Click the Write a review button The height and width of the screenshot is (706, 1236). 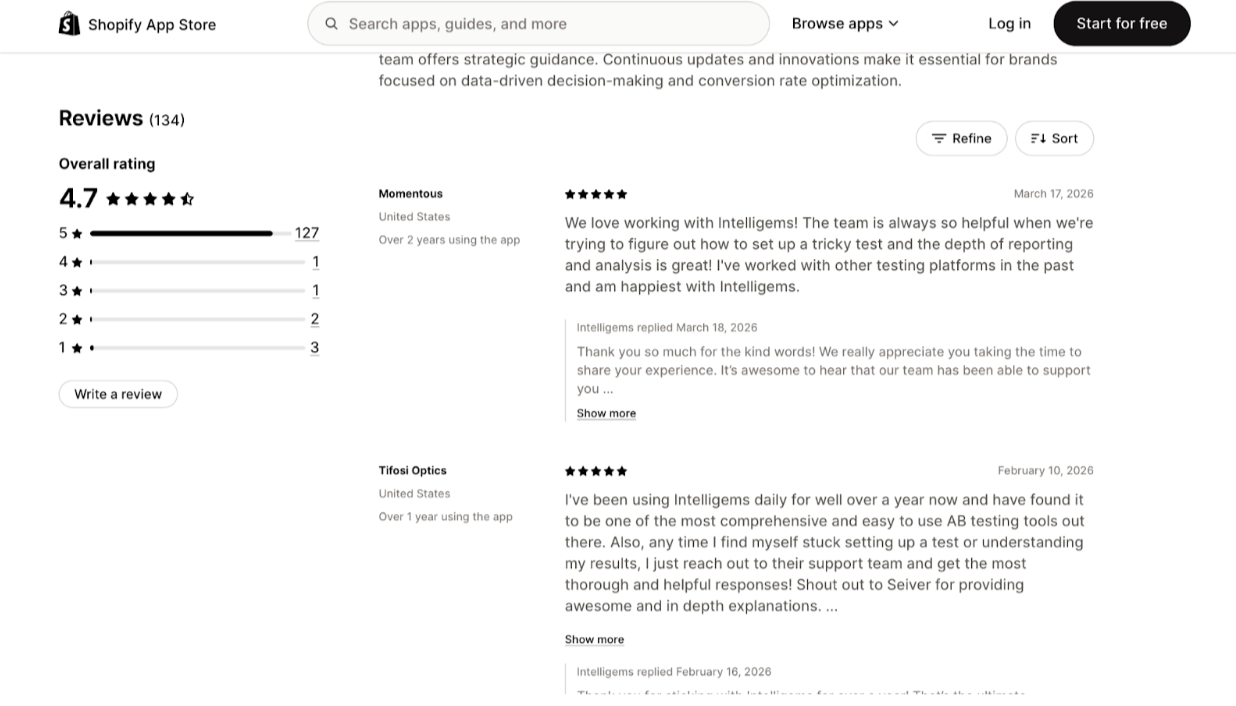(118, 394)
